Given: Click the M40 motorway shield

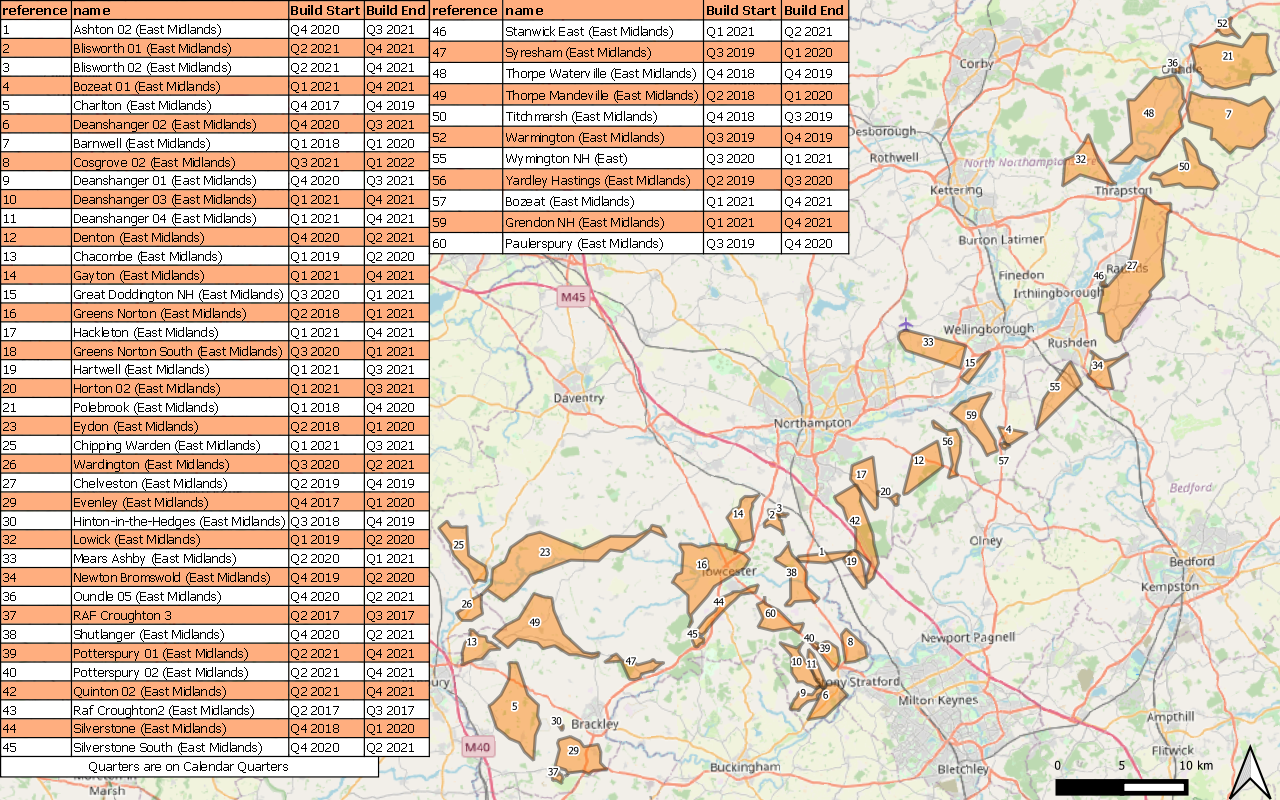Looking at the screenshot, I should 478,747.
